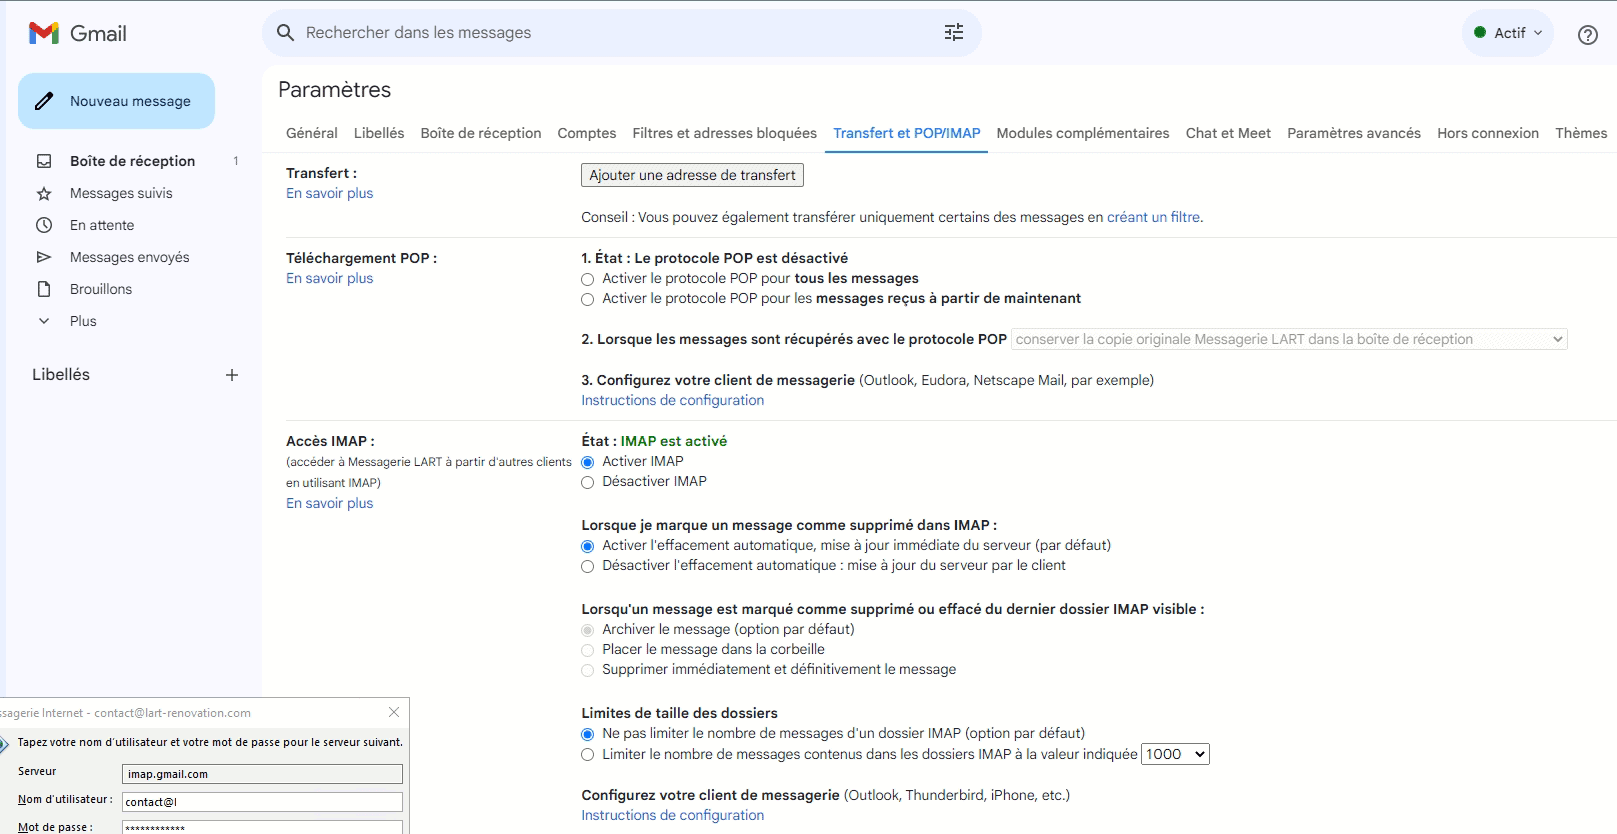Viewport: 1617px width, 834px height.
Task: Open Boîte de réception settings tab
Action: tap(481, 133)
